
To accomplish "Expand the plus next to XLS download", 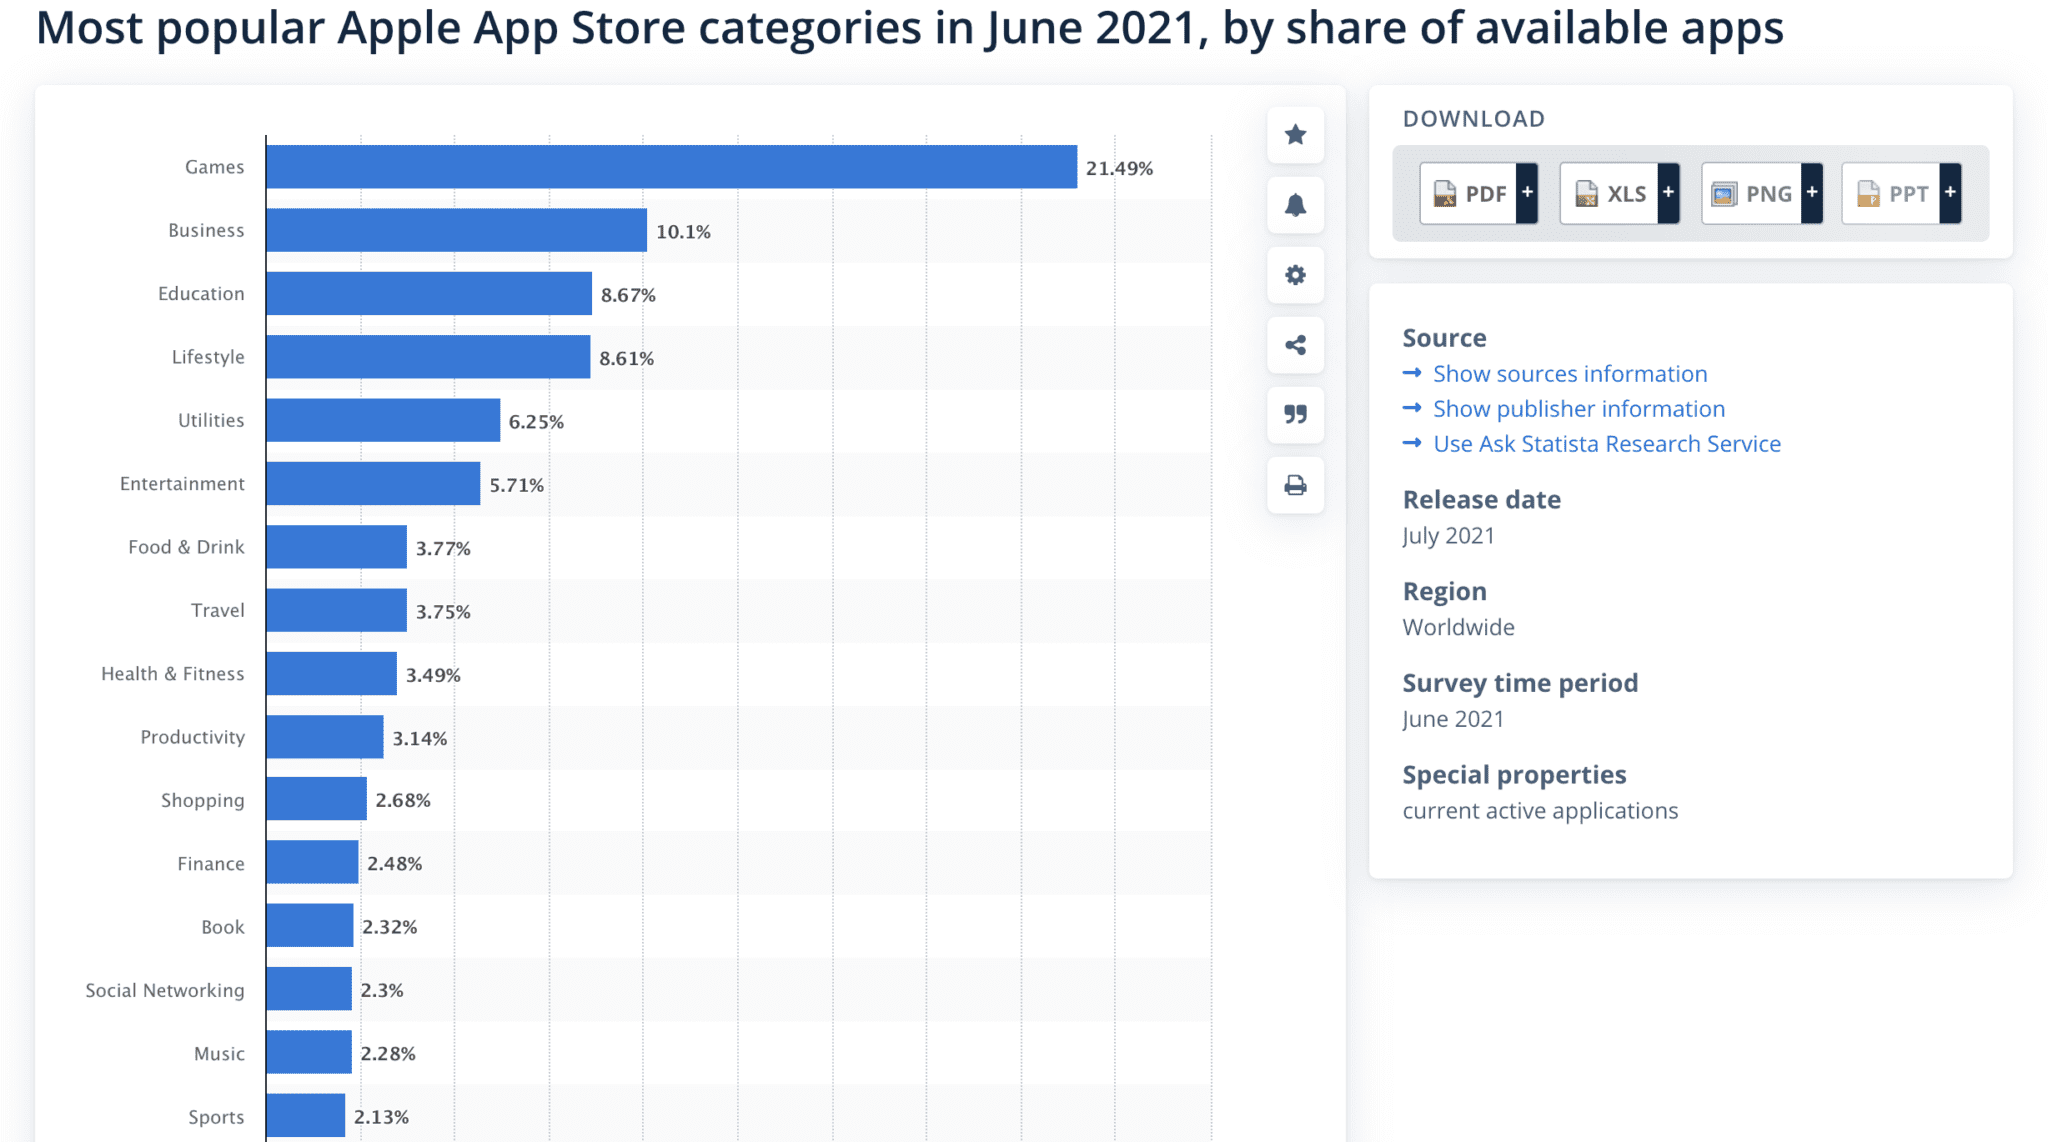I will point(1668,193).
